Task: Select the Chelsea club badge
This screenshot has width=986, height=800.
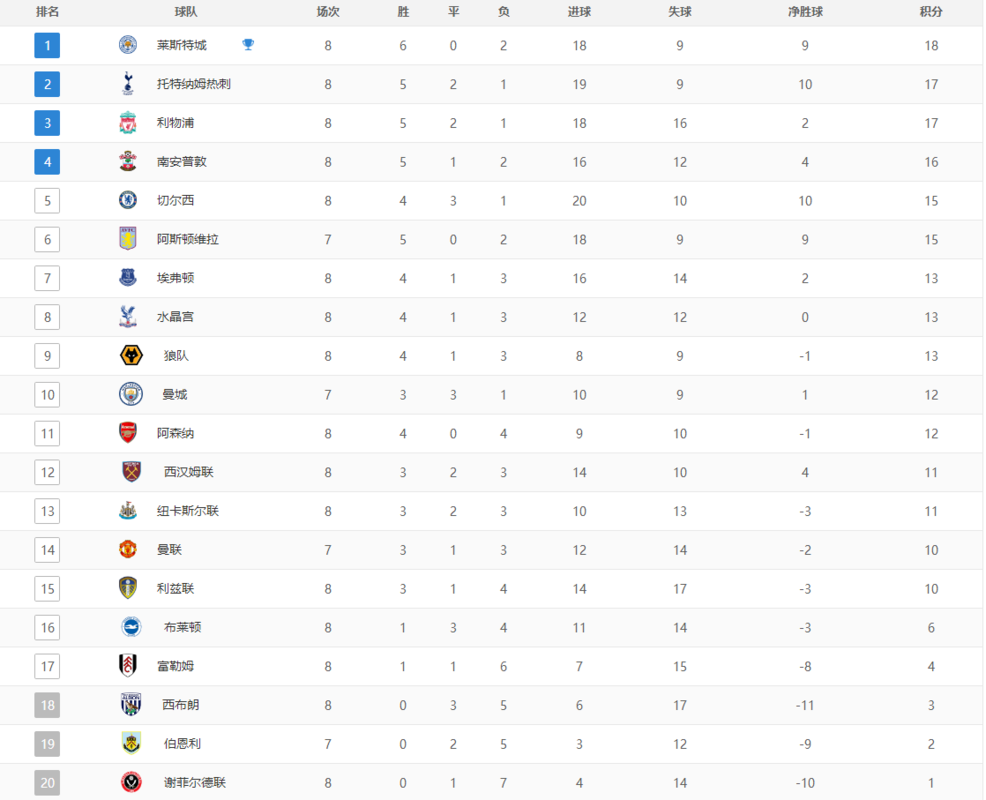Action: (128, 201)
